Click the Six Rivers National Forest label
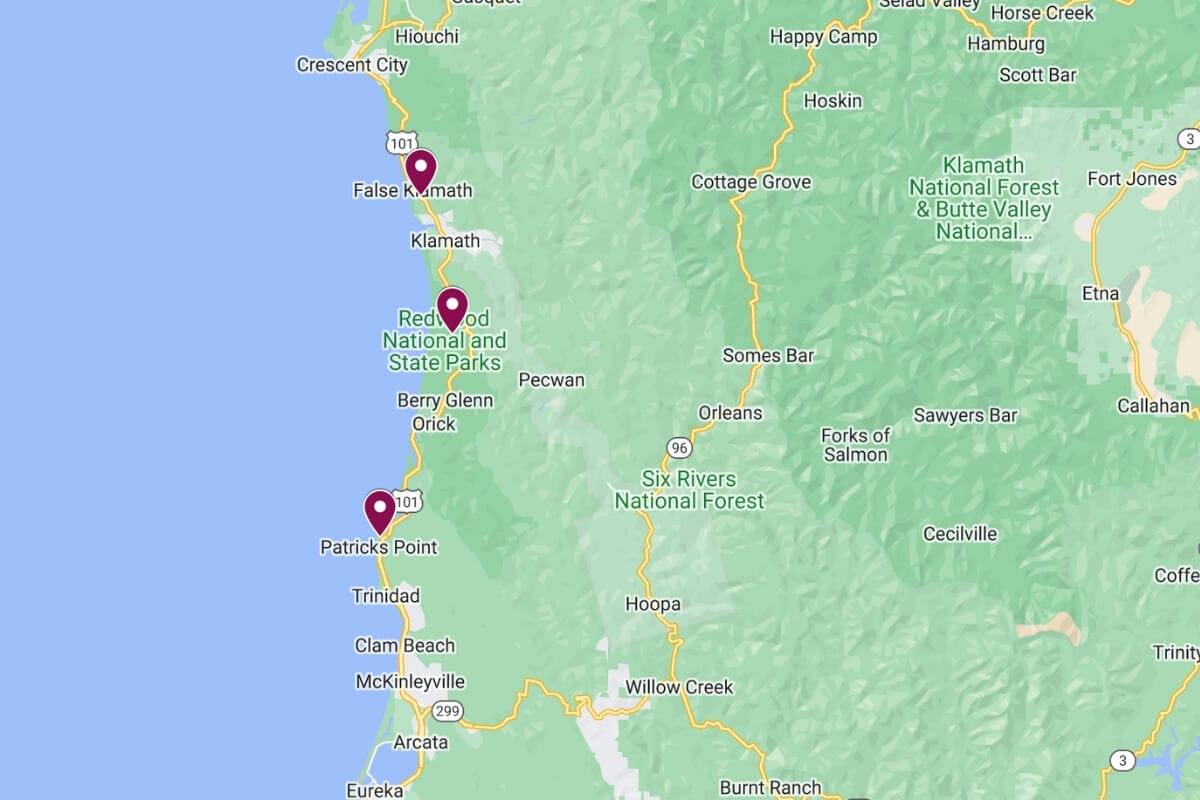The image size is (1200, 800). [689, 490]
